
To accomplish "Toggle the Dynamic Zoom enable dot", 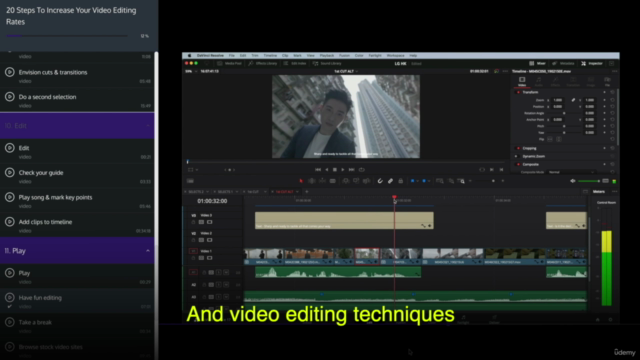I will pyautogui.click(x=517, y=156).
